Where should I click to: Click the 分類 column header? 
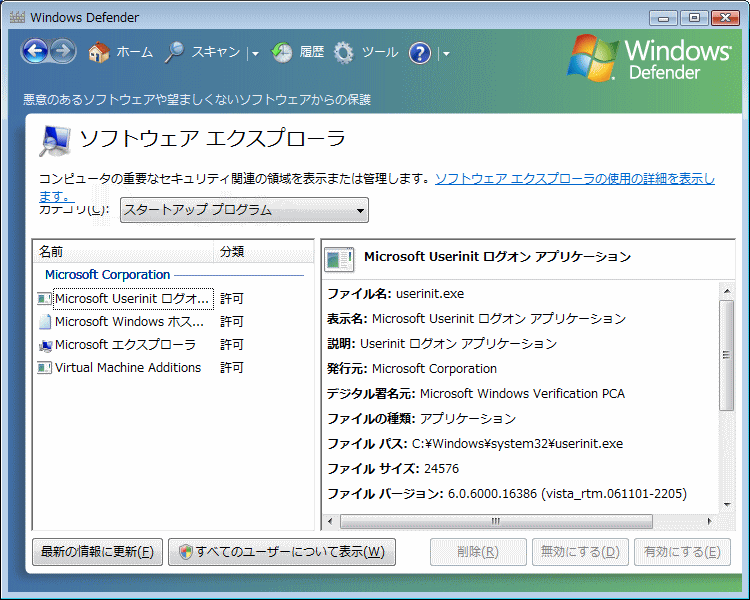point(232,251)
